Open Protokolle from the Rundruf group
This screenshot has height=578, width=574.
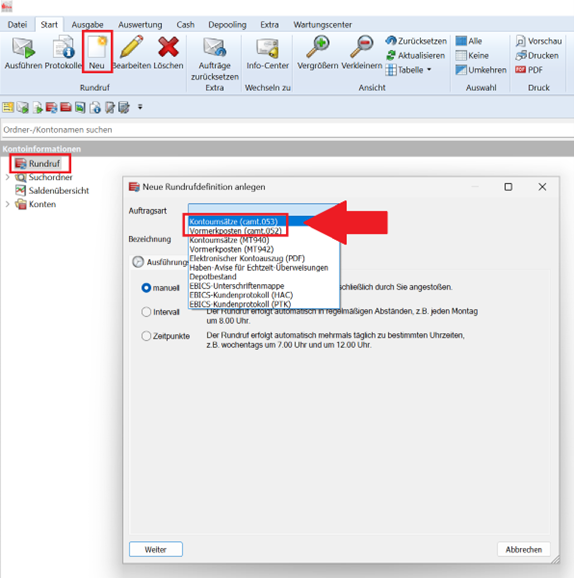coord(63,48)
